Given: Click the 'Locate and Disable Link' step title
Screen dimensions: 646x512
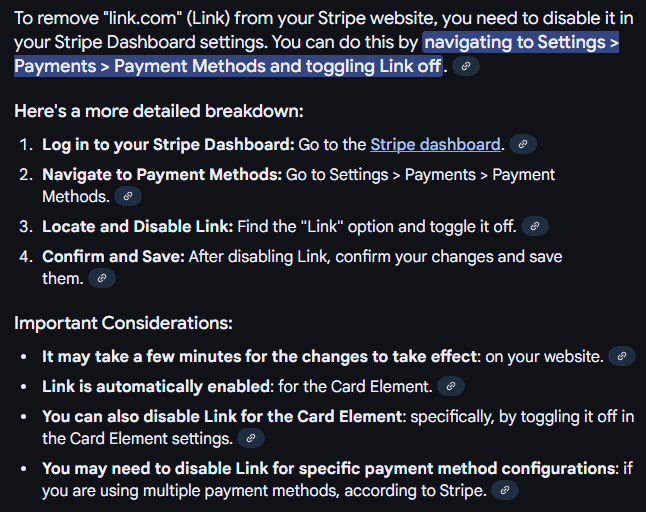Looking at the screenshot, I should point(137,226).
